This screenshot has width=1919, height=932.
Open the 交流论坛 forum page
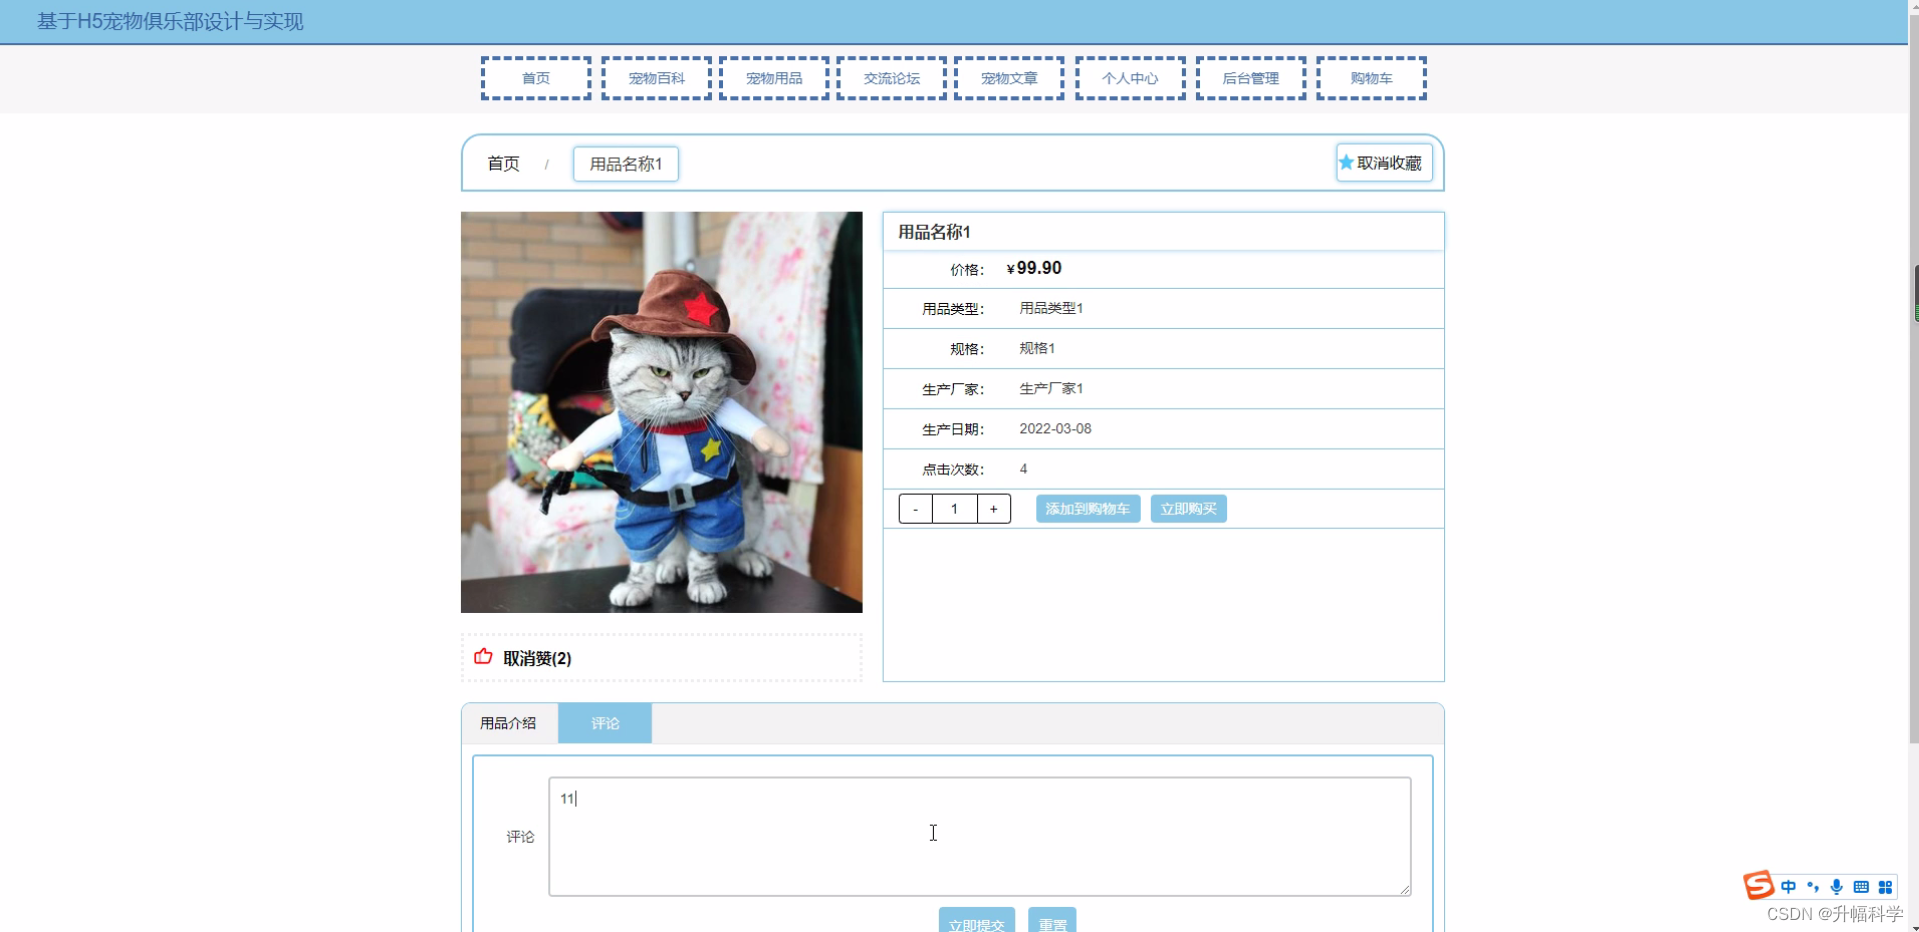pos(889,77)
